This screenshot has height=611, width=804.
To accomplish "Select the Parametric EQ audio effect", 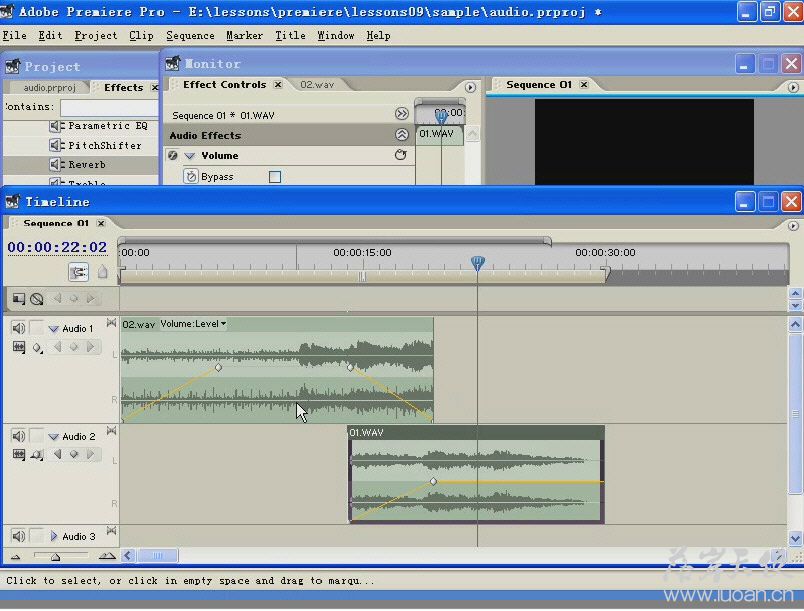I will [x=108, y=126].
